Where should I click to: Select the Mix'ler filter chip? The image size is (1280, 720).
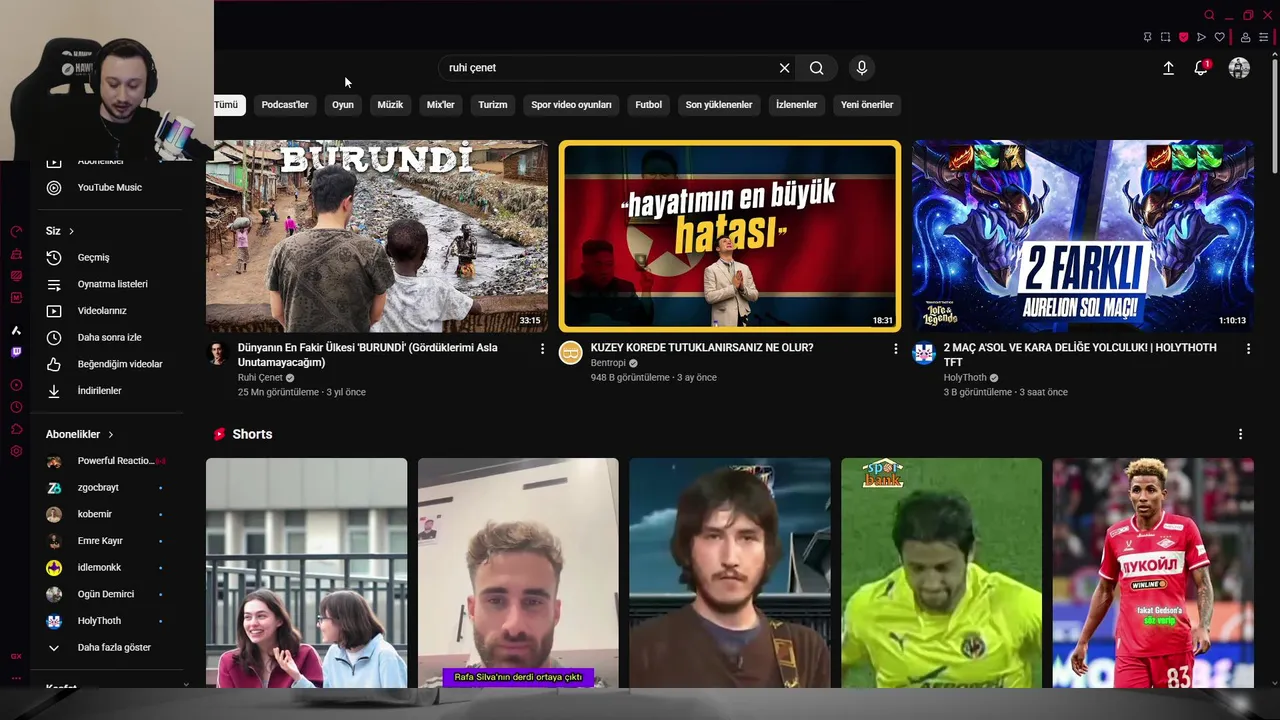click(x=441, y=105)
